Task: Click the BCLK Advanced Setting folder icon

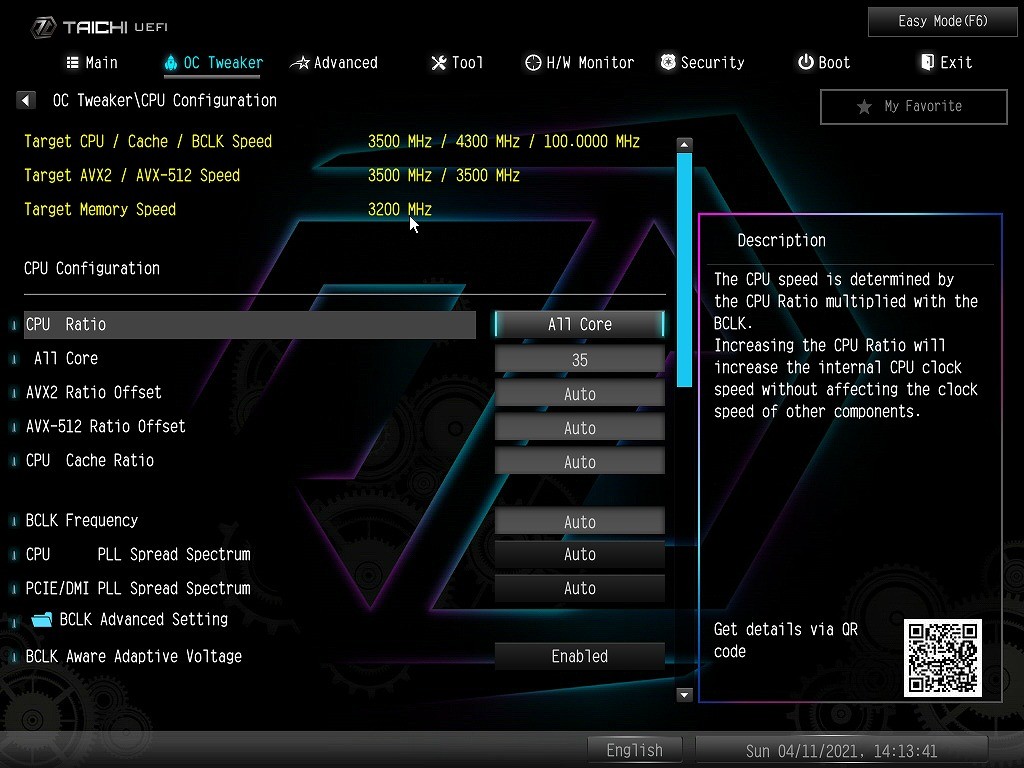Action: [42, 619]
